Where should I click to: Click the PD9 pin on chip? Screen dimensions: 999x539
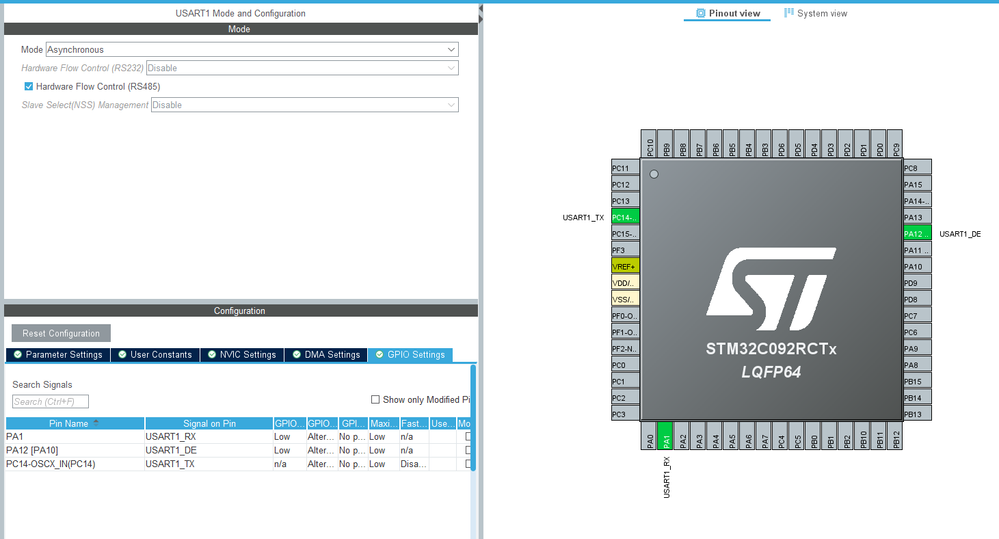click(x=917, y=283)
